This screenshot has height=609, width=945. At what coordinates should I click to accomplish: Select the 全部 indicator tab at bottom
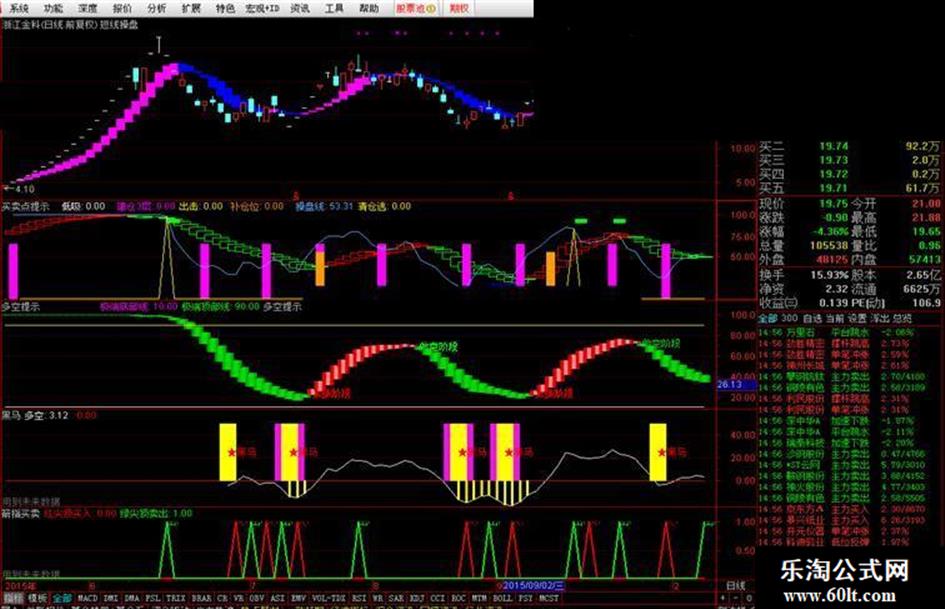tap(62, 598)
